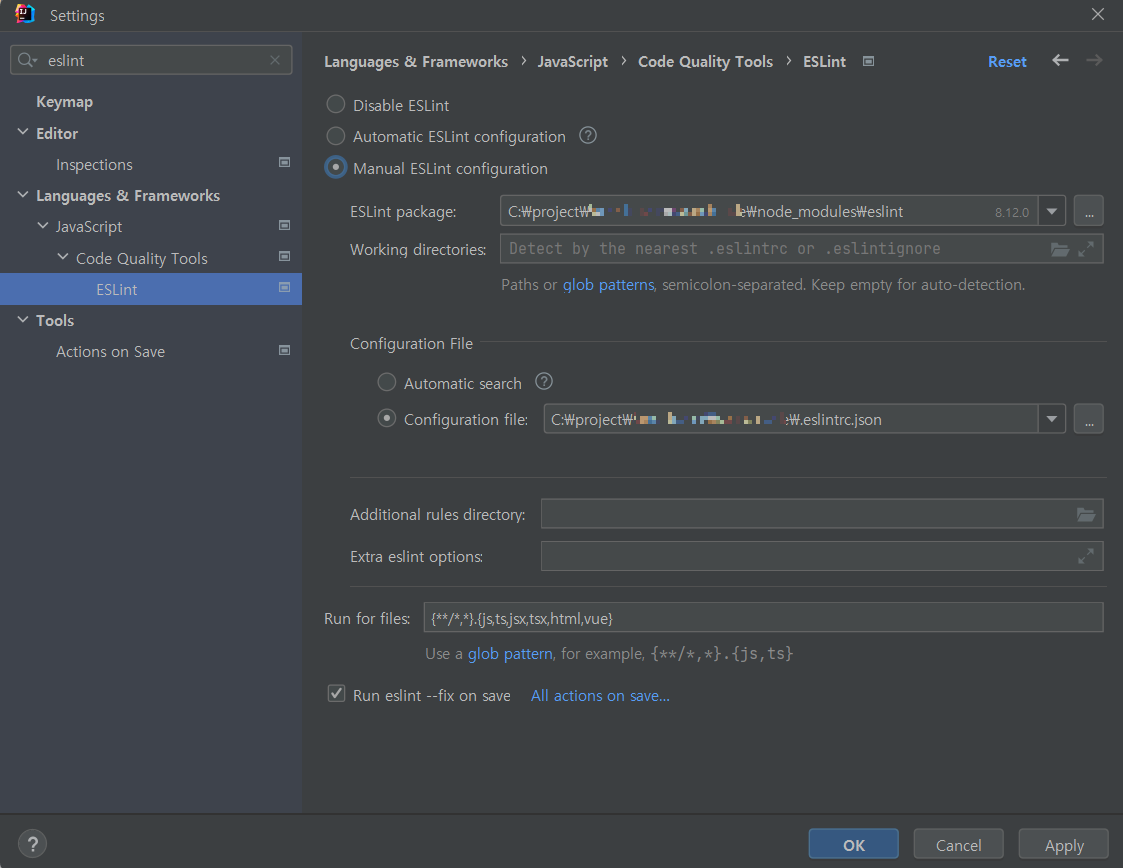The image size is (1123, 868).
Task: Expand the Working directories field
Action: pyautogui.click(x=1086, y=249)
